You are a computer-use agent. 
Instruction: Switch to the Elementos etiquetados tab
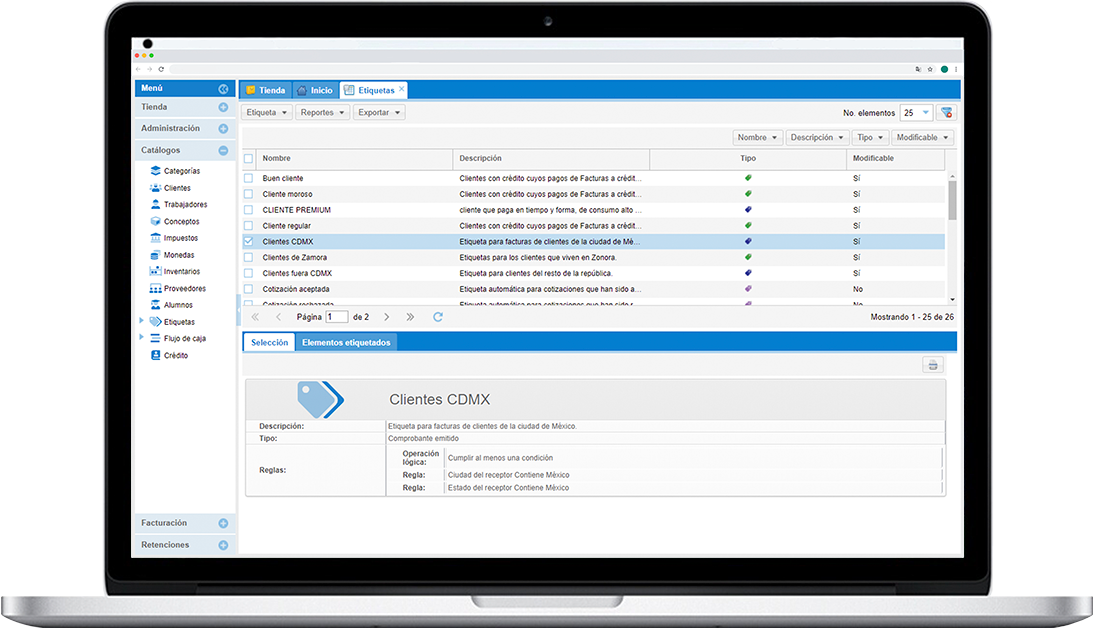point(346,342)
